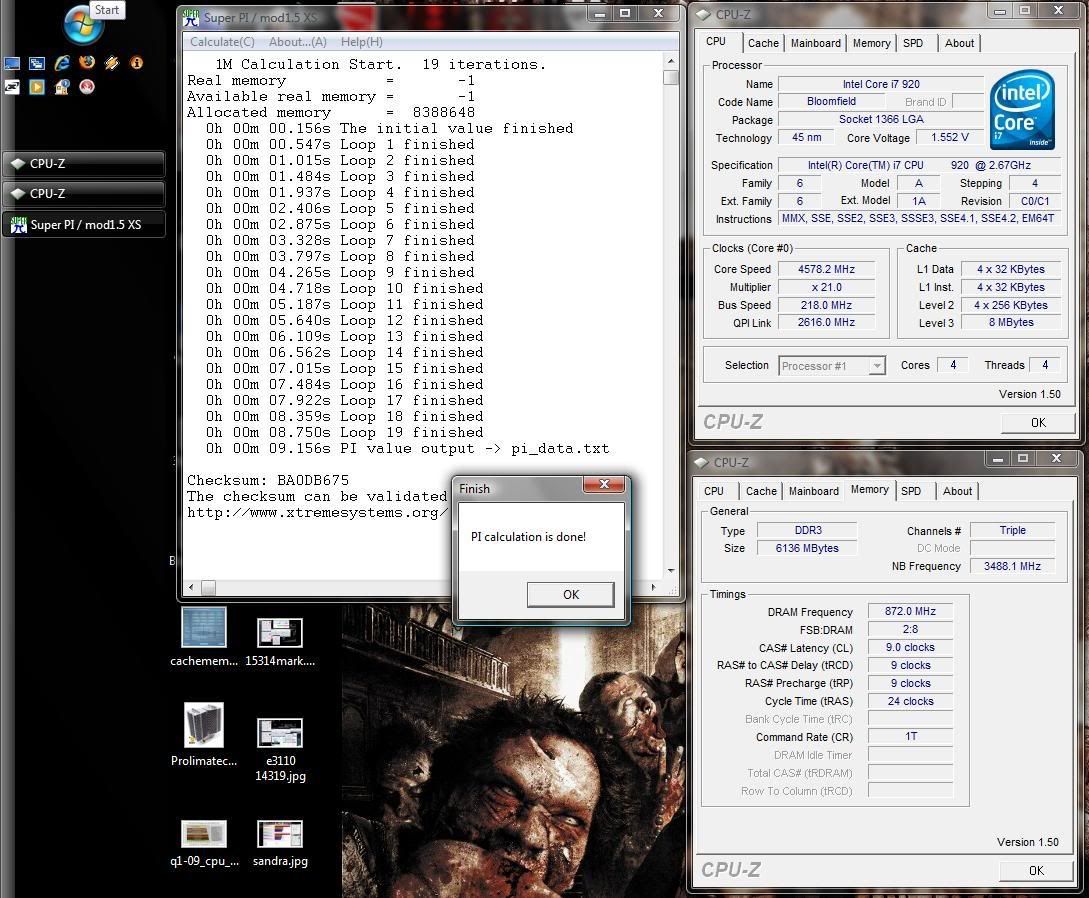Click the '1.552 V' core voltage value

pyautogui.click(x=949, y=138)
